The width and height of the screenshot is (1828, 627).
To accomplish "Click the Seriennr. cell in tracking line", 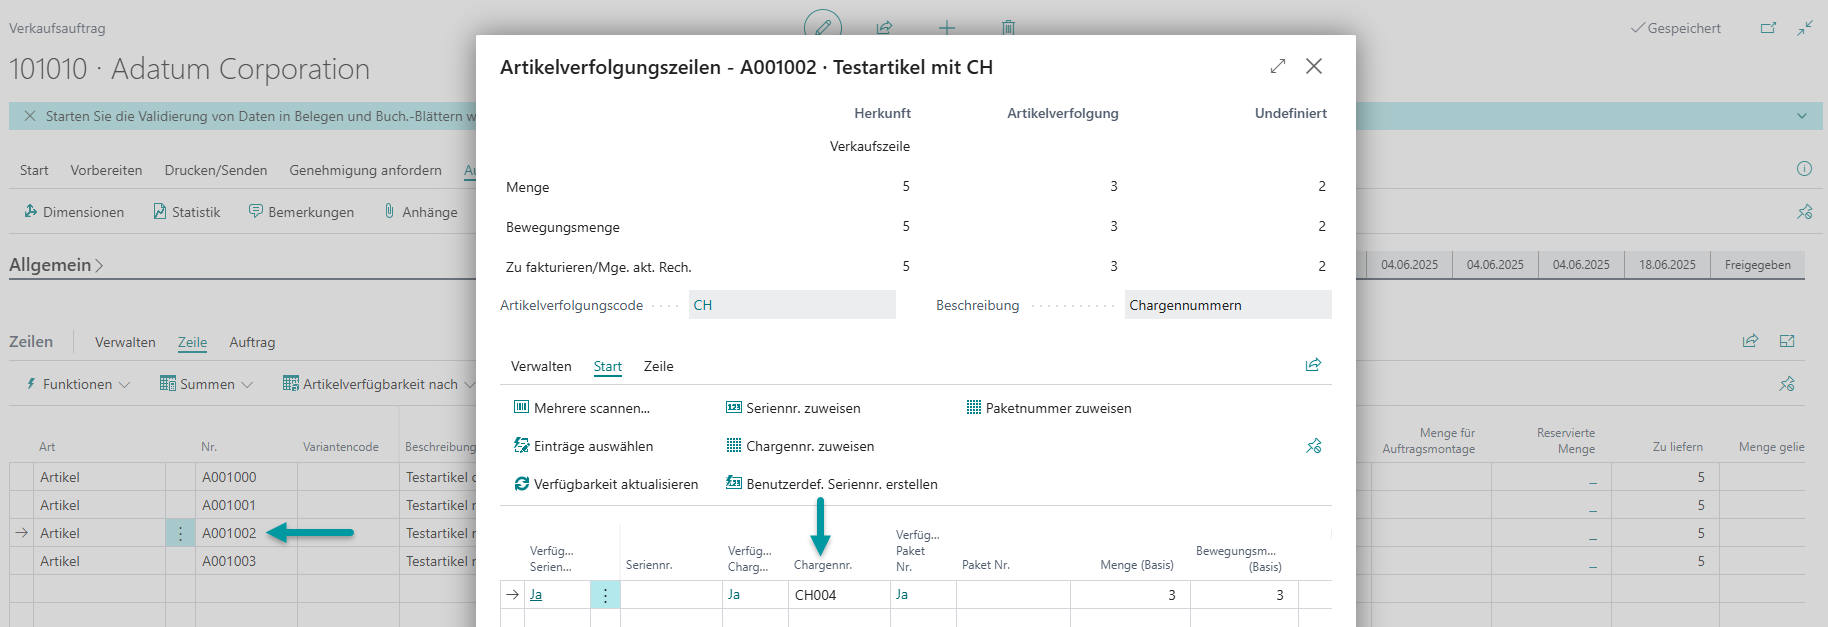I will (671, 595).
